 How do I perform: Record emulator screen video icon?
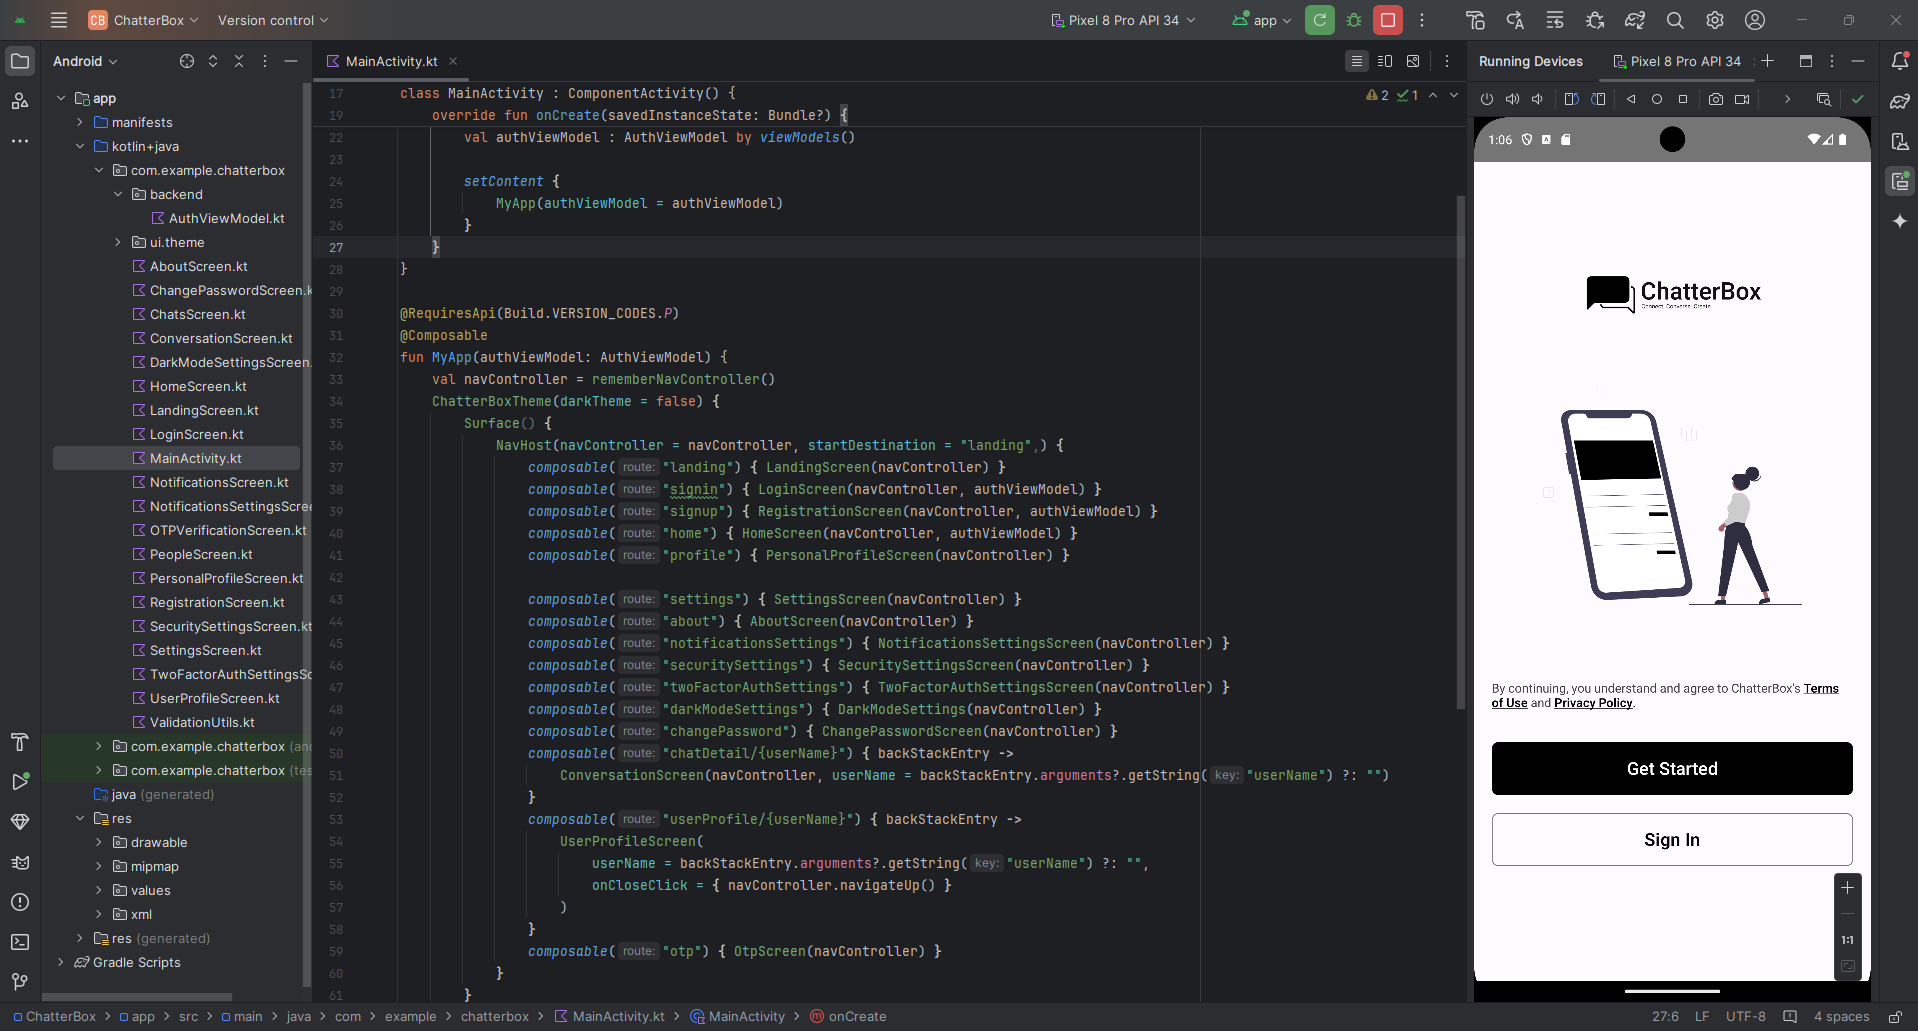pos(1742,99)
